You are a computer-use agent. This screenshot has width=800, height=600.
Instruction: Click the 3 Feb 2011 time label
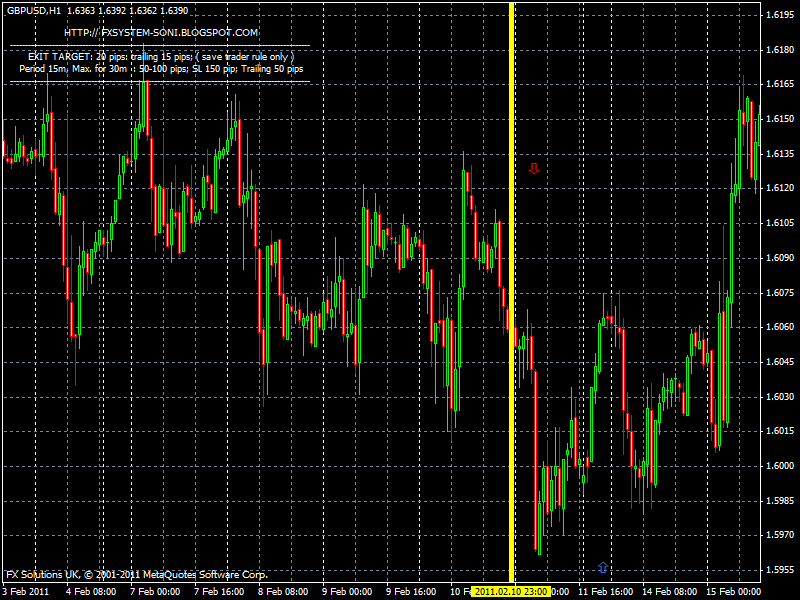pos(26,592)
